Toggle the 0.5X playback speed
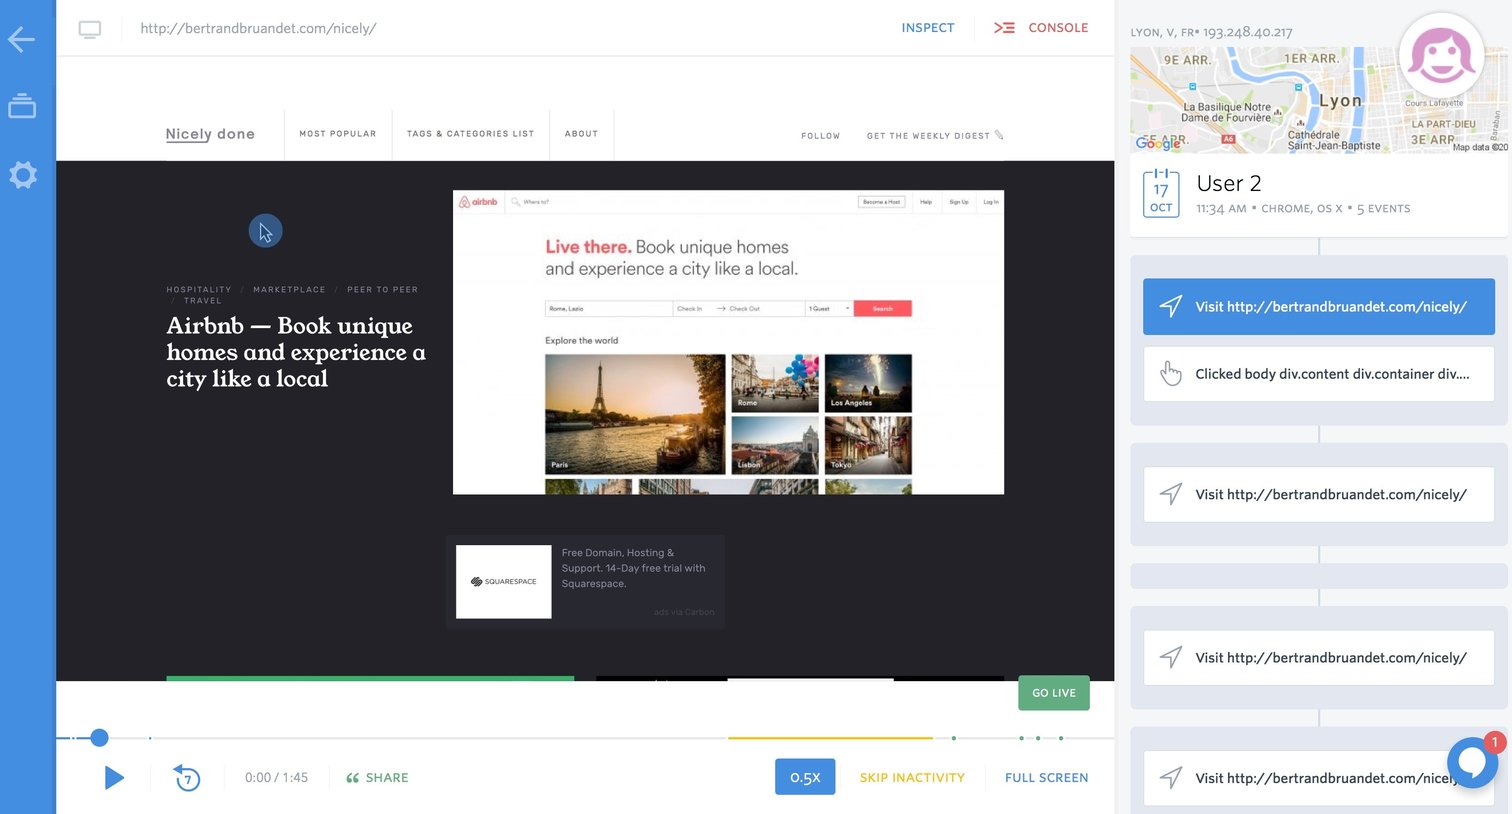 805,777
